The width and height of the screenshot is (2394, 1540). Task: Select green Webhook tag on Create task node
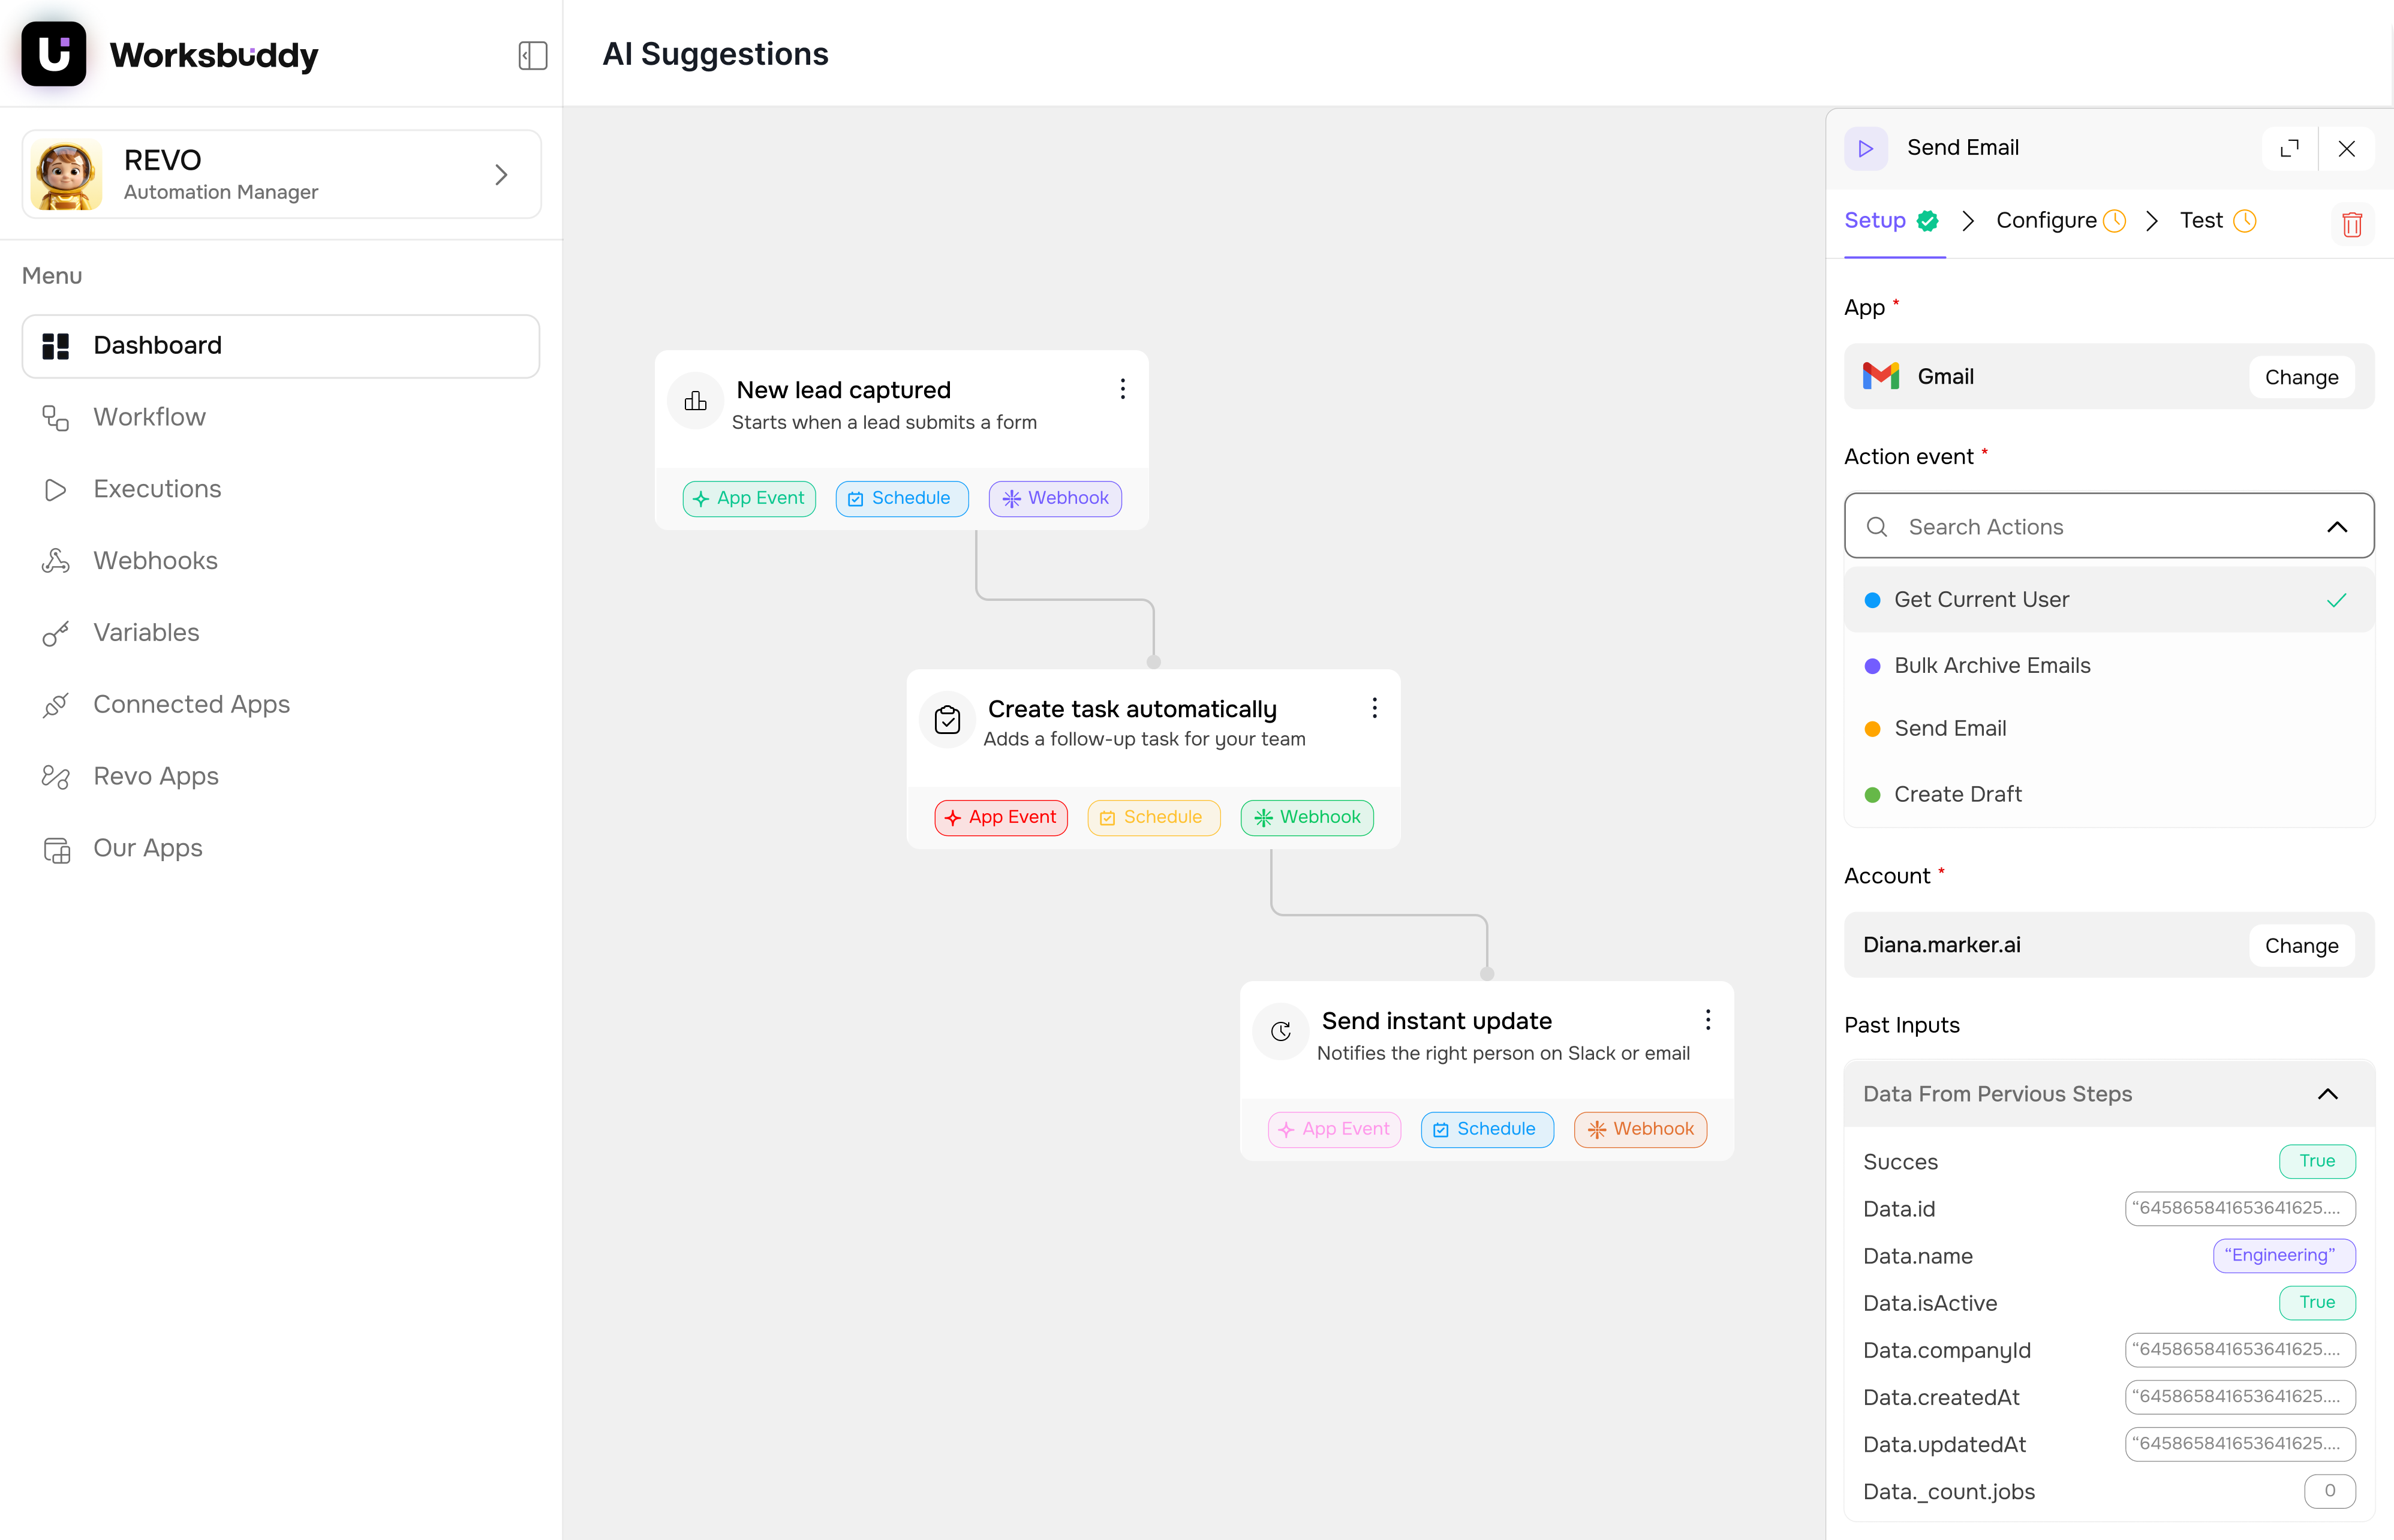coord(1308,818)
